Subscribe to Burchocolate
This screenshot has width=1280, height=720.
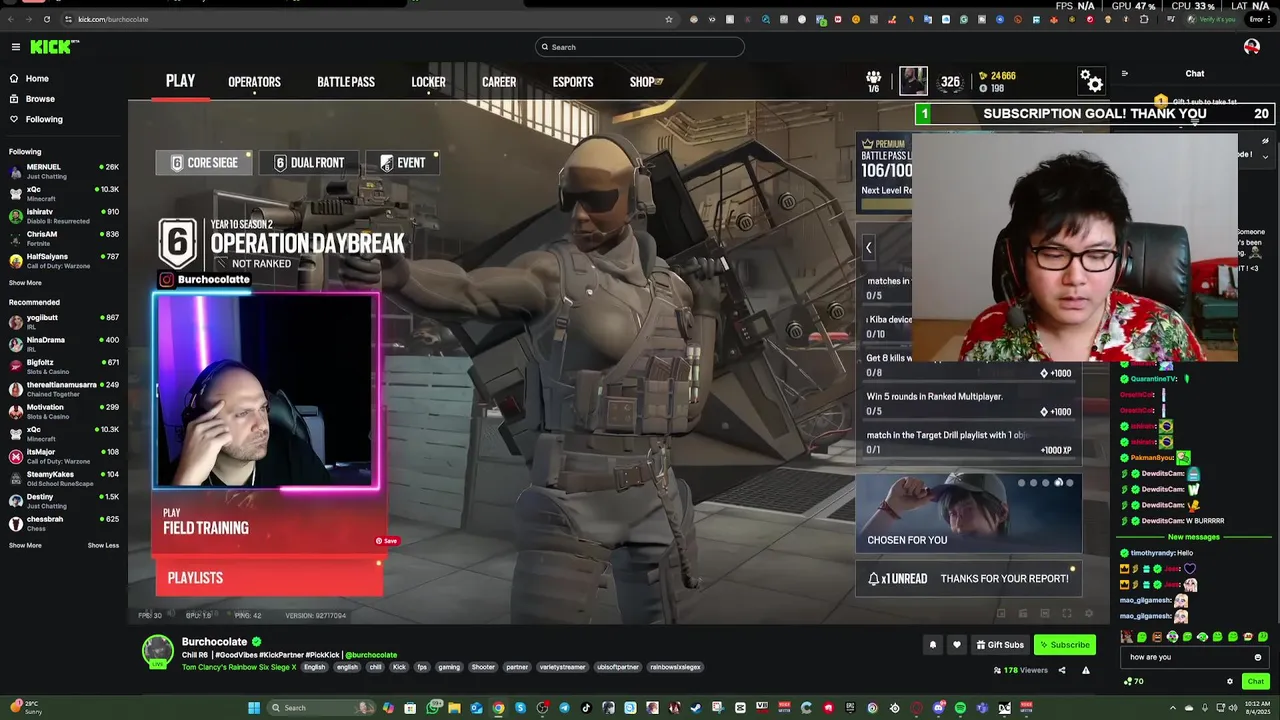[1064, 645]
